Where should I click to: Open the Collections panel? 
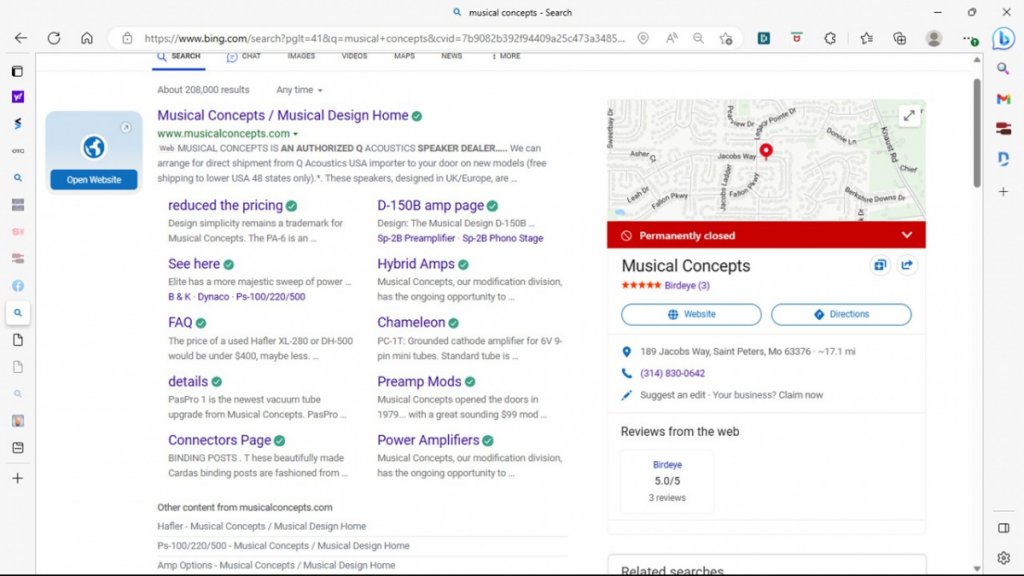coord(900,38)
